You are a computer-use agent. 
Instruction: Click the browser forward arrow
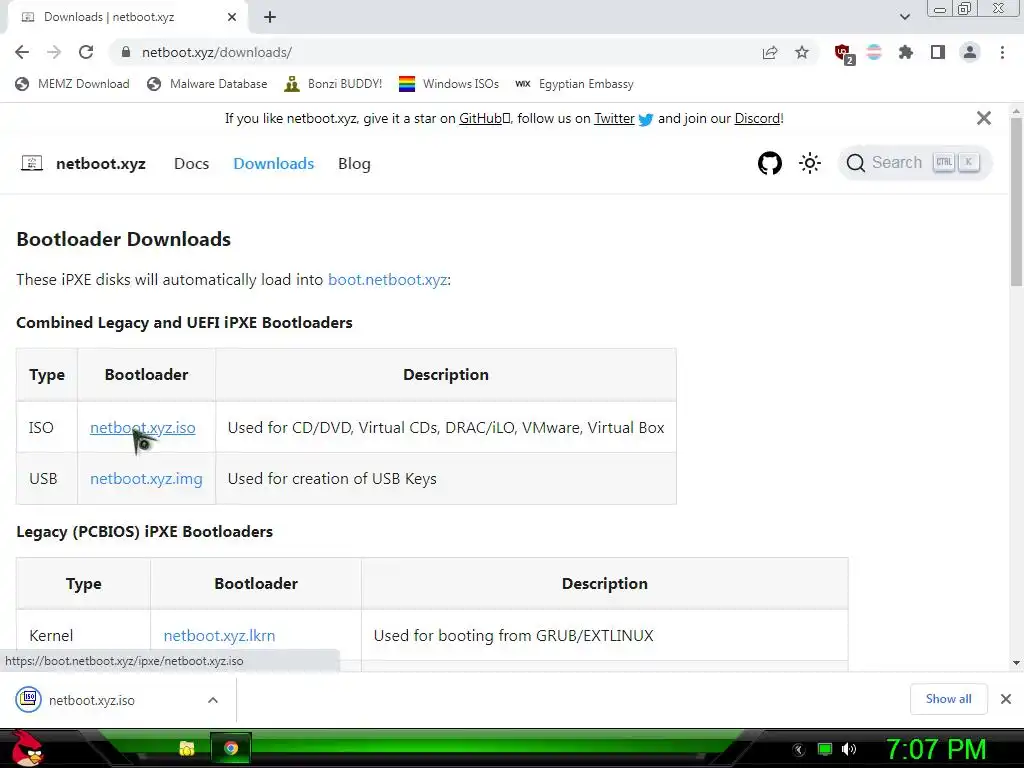coord(54,52)
